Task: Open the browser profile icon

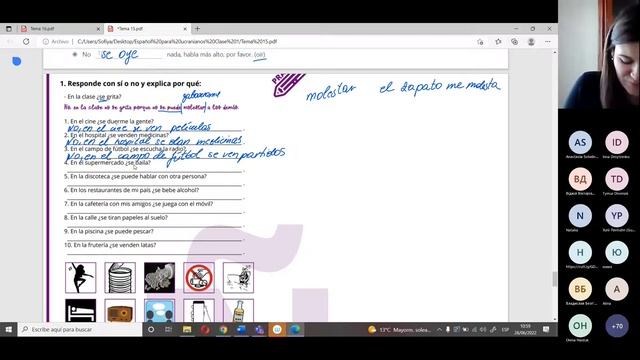Action: coord(531,42)
